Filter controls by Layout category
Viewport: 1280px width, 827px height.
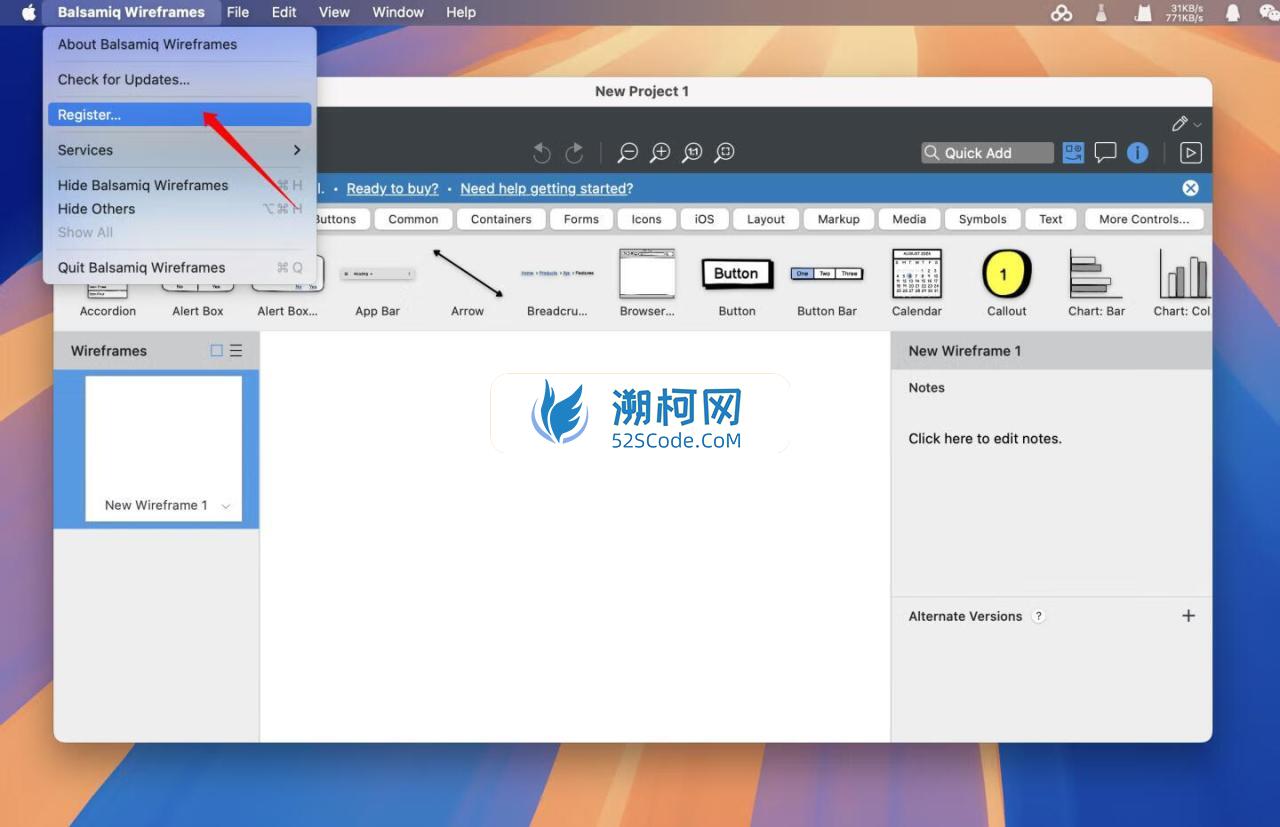pyautogui.click(x=766, y=219)
